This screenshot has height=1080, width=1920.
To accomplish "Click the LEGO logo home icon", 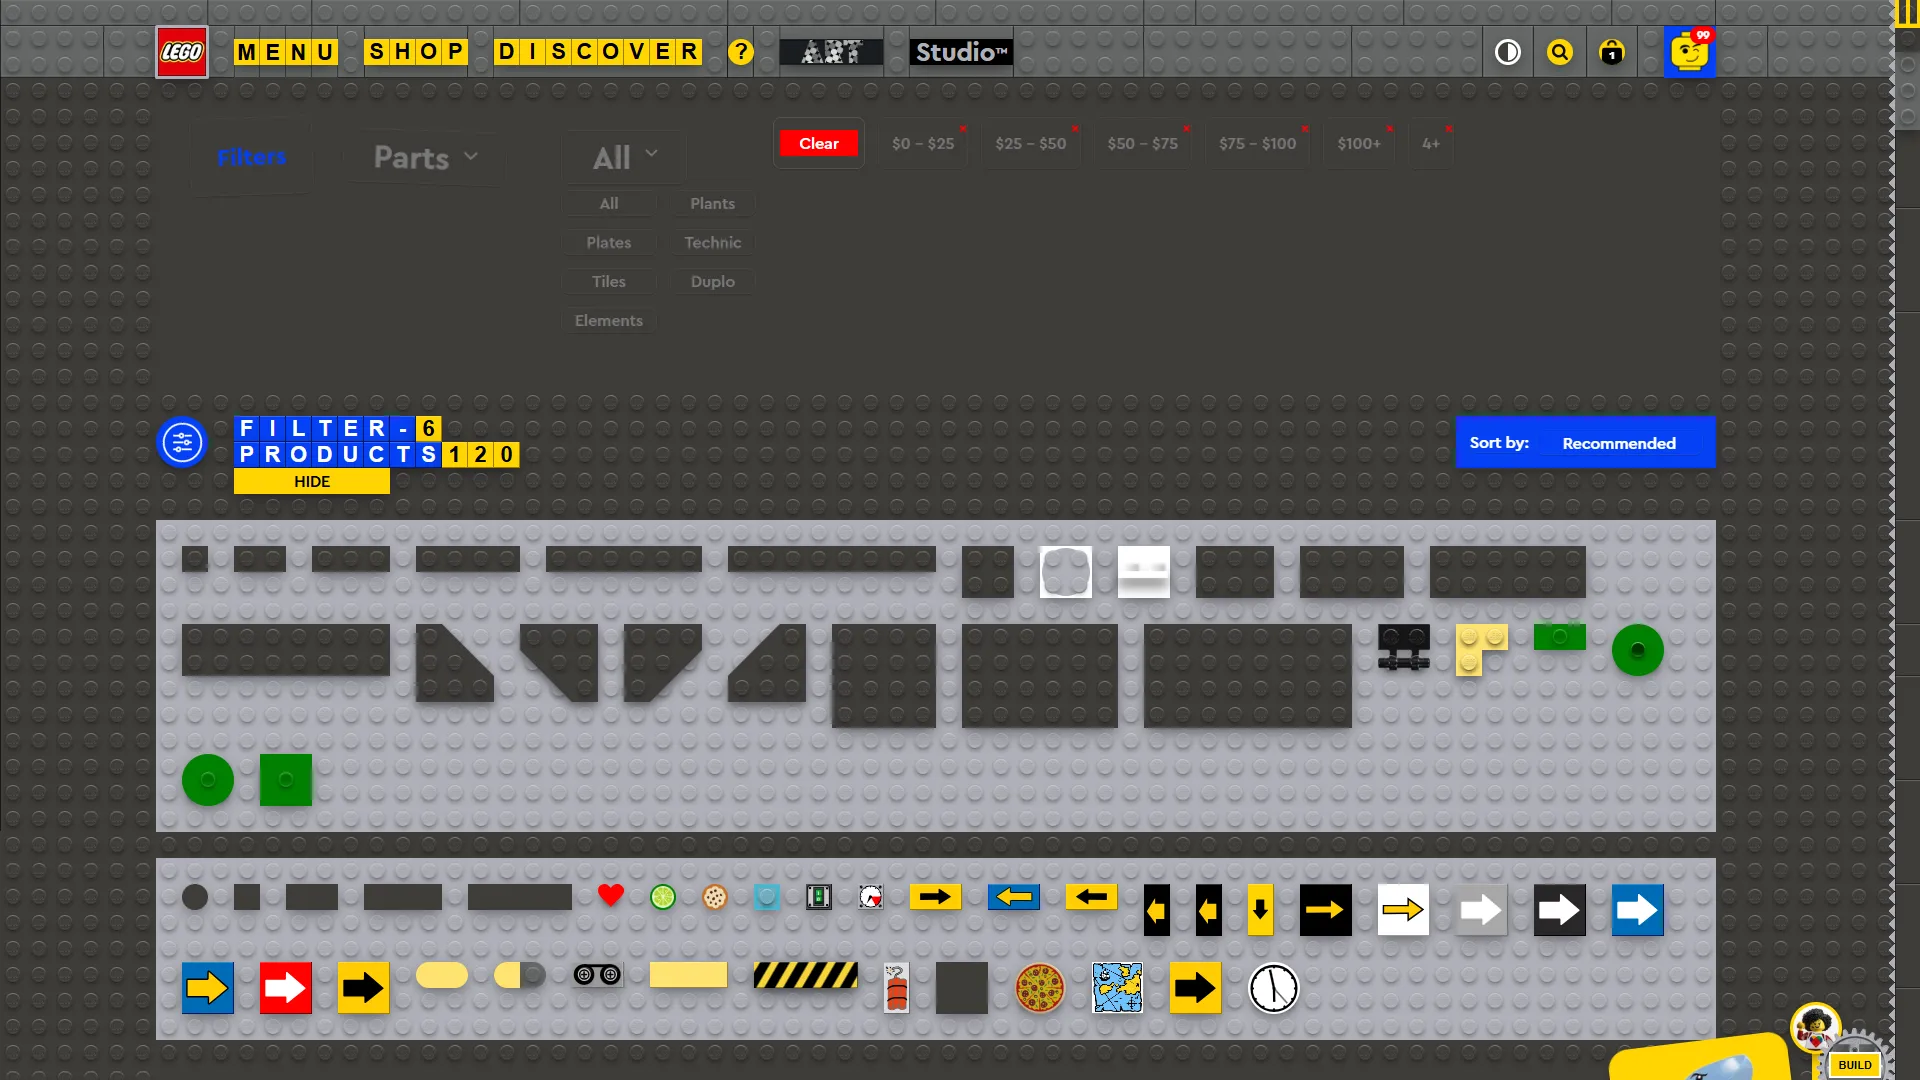I will 182,52.
